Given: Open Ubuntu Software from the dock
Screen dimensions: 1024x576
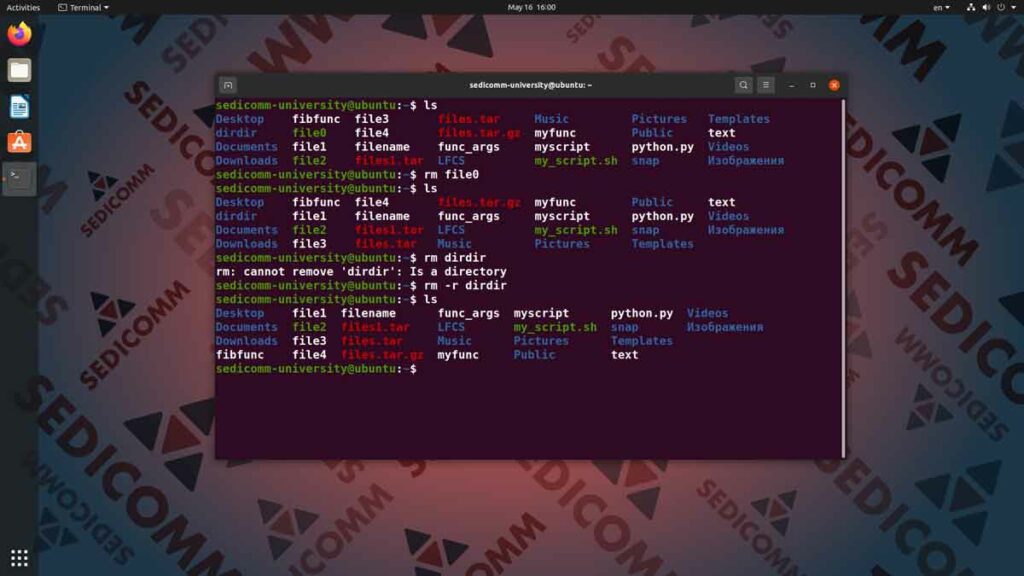Looking at the screenshot, I should pos(19,142).
